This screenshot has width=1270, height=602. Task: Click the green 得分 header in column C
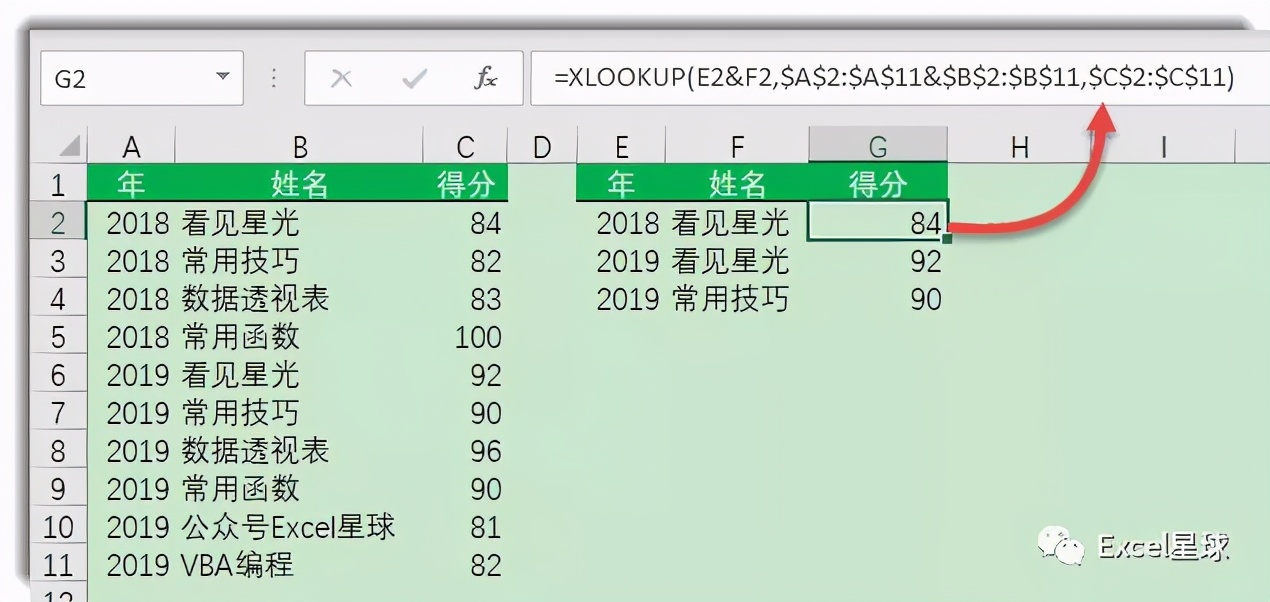(x=465, y=184)
